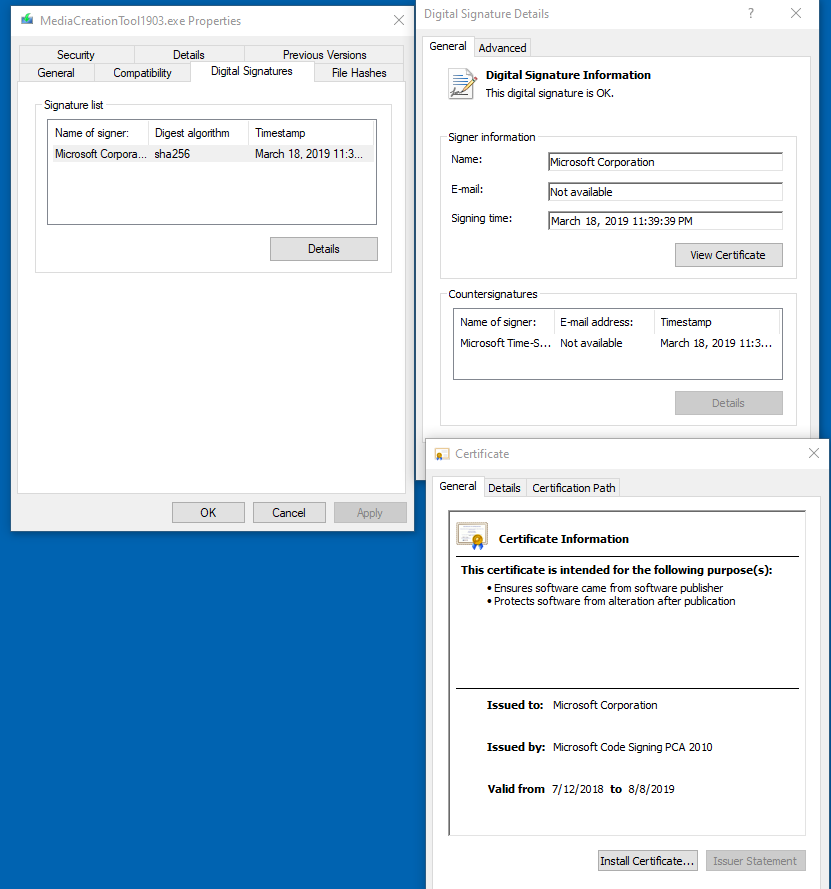The width and height of the screenshot is (831, 889).
Task: Click the signer Name field showing Microsoft Corporation
Action: pyautogui.click(x=665, y=162)
